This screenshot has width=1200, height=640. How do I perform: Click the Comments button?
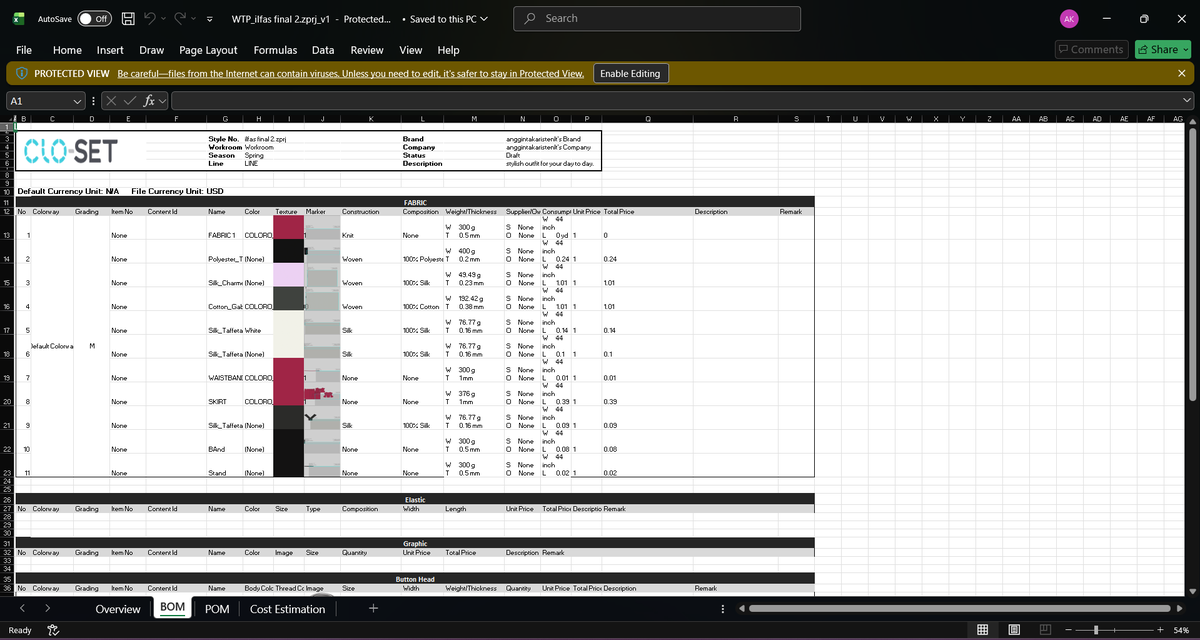pos(1091,50)
